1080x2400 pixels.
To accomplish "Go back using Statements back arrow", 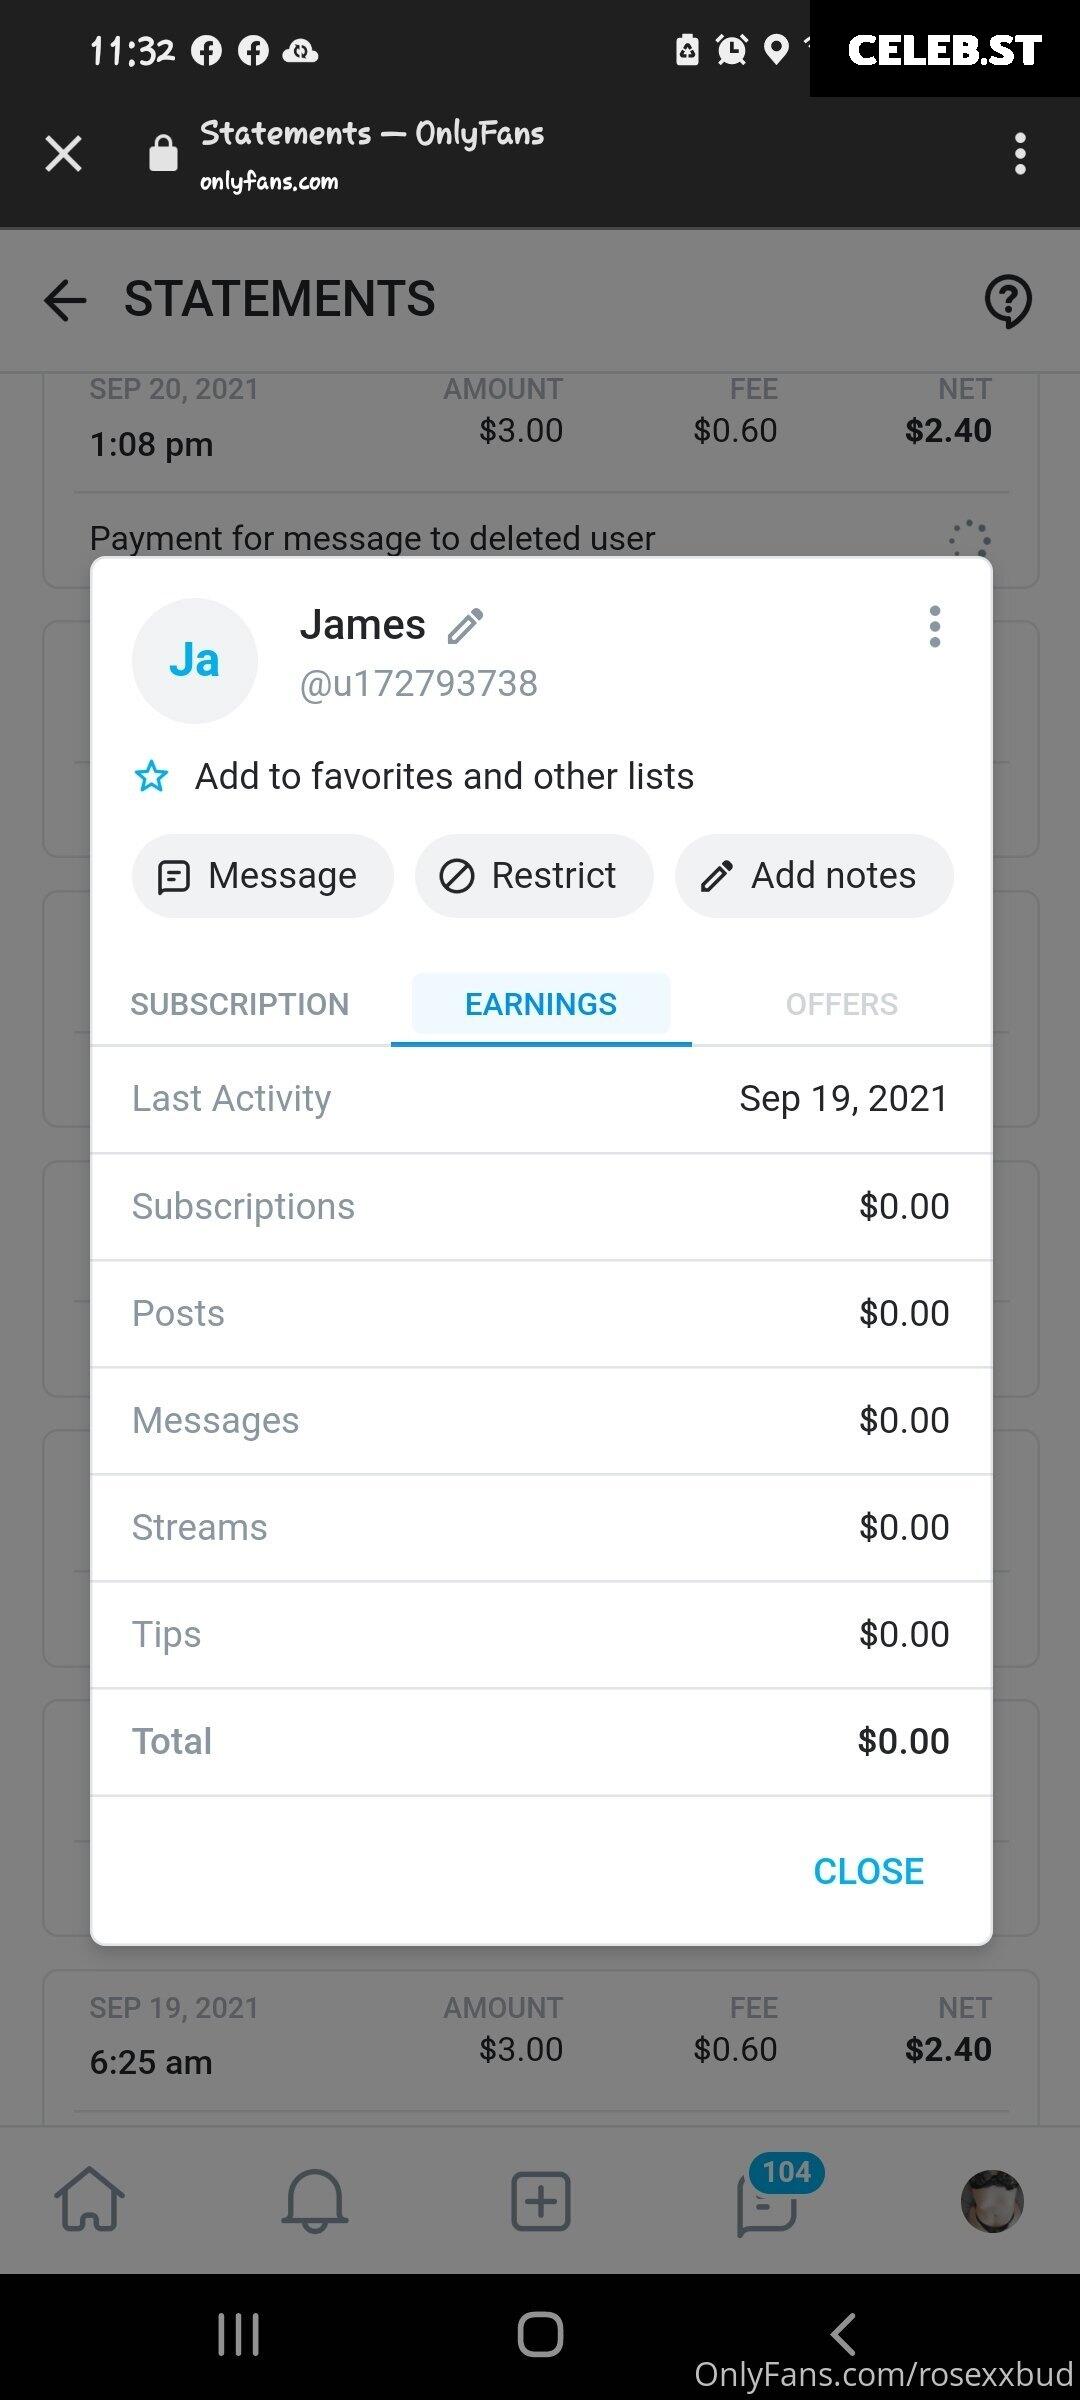I will pyautogui.click(x=66, y=300).
